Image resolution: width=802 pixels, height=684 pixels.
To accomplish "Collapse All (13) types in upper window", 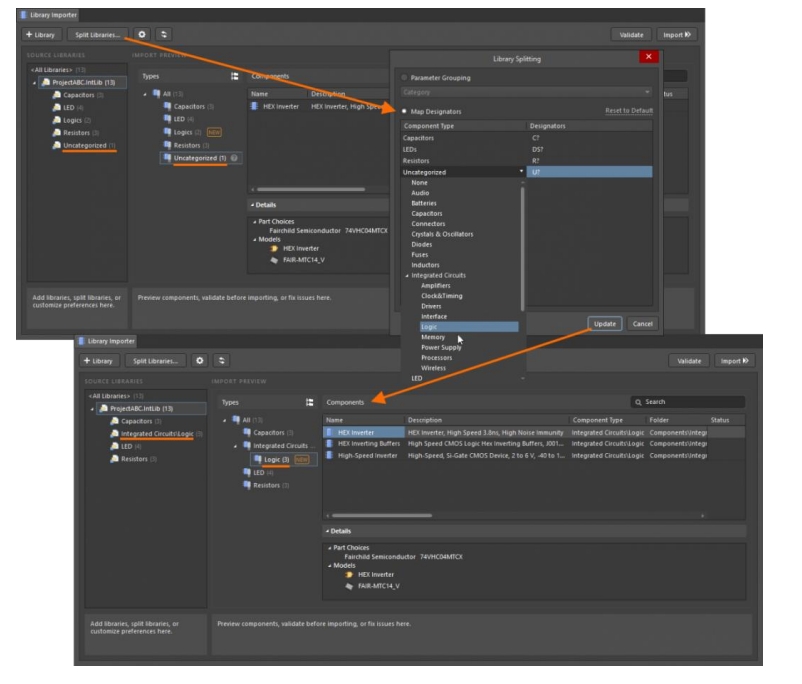I will coord(145,94).
